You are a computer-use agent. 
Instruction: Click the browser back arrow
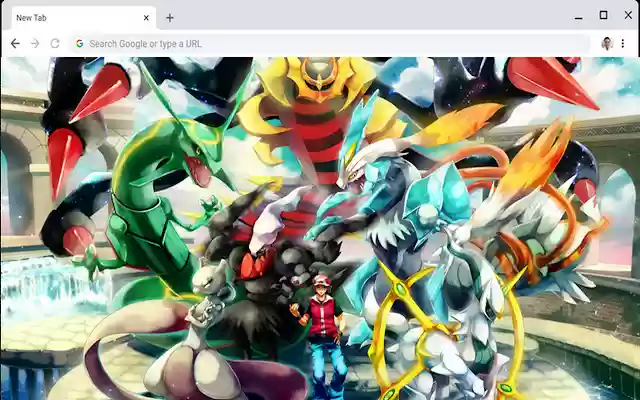click(15, 43)
